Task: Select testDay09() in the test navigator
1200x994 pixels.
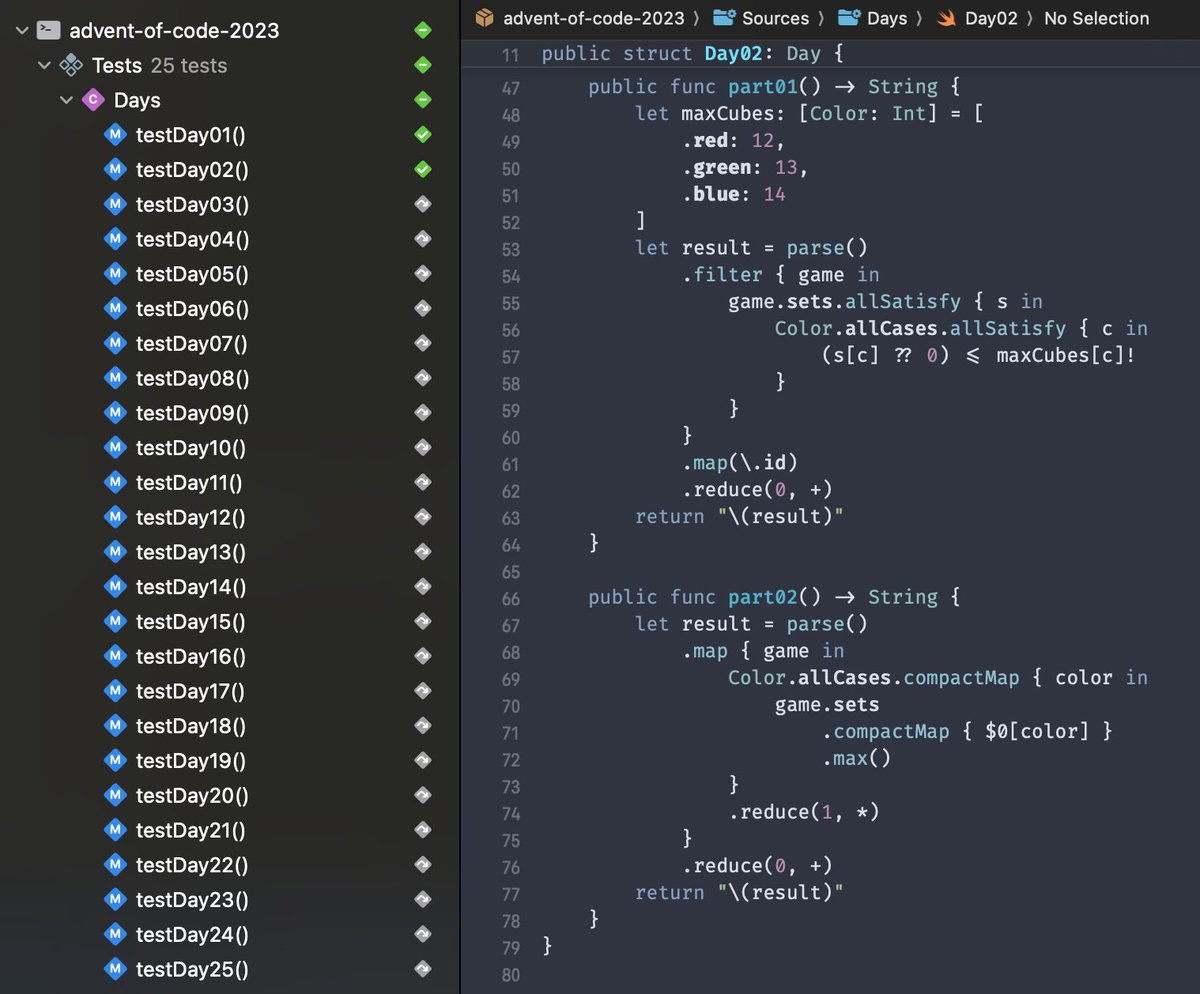Action: [x=192, y=413]
